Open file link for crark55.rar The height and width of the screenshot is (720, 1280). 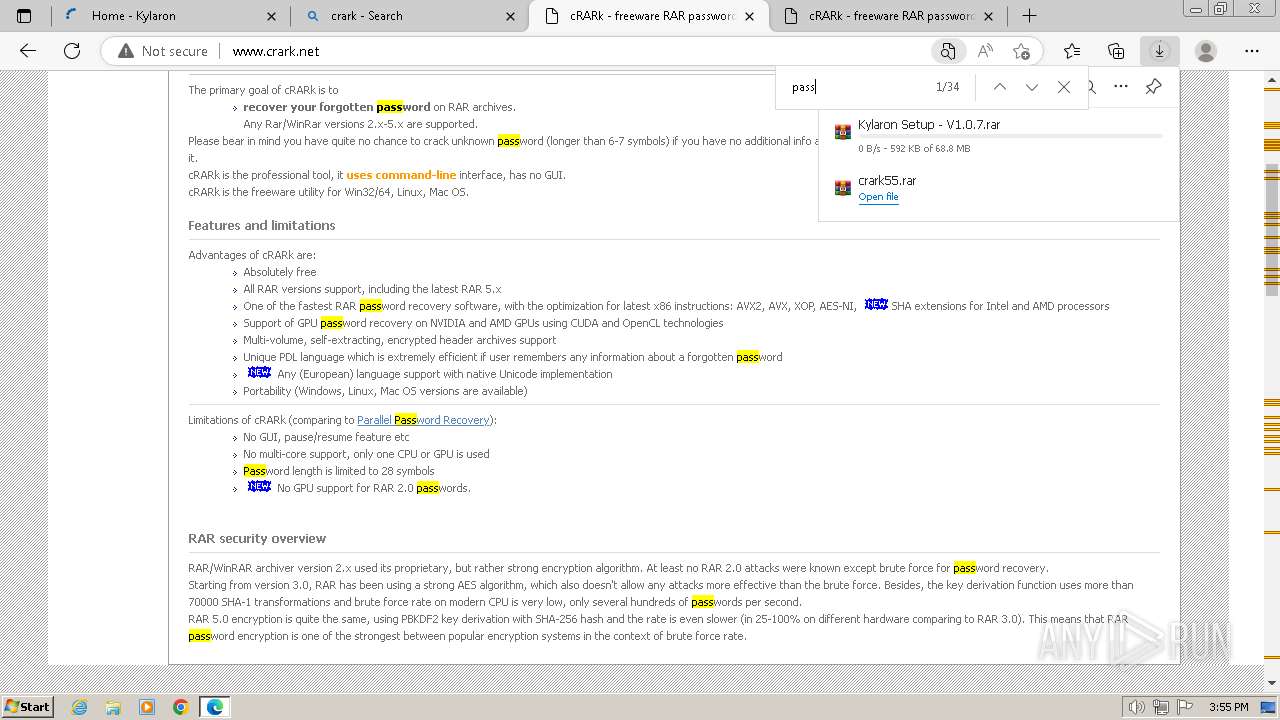pyautogui.click(x=878, y=197)
